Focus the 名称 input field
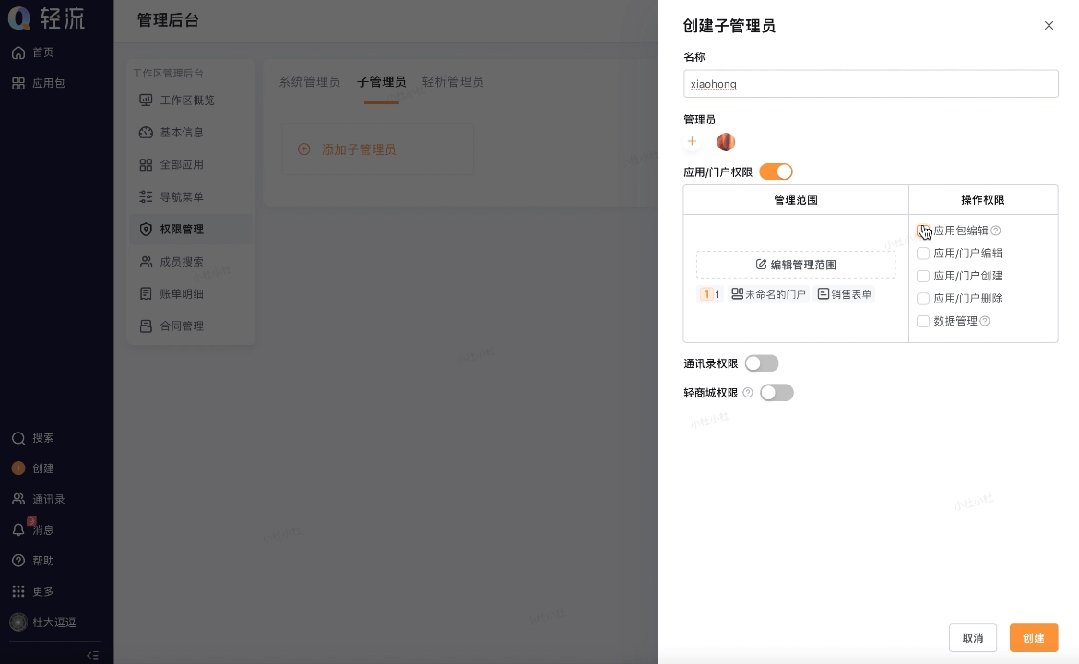The width and height of the screenshot is (1079, 664). pos(870,84)
